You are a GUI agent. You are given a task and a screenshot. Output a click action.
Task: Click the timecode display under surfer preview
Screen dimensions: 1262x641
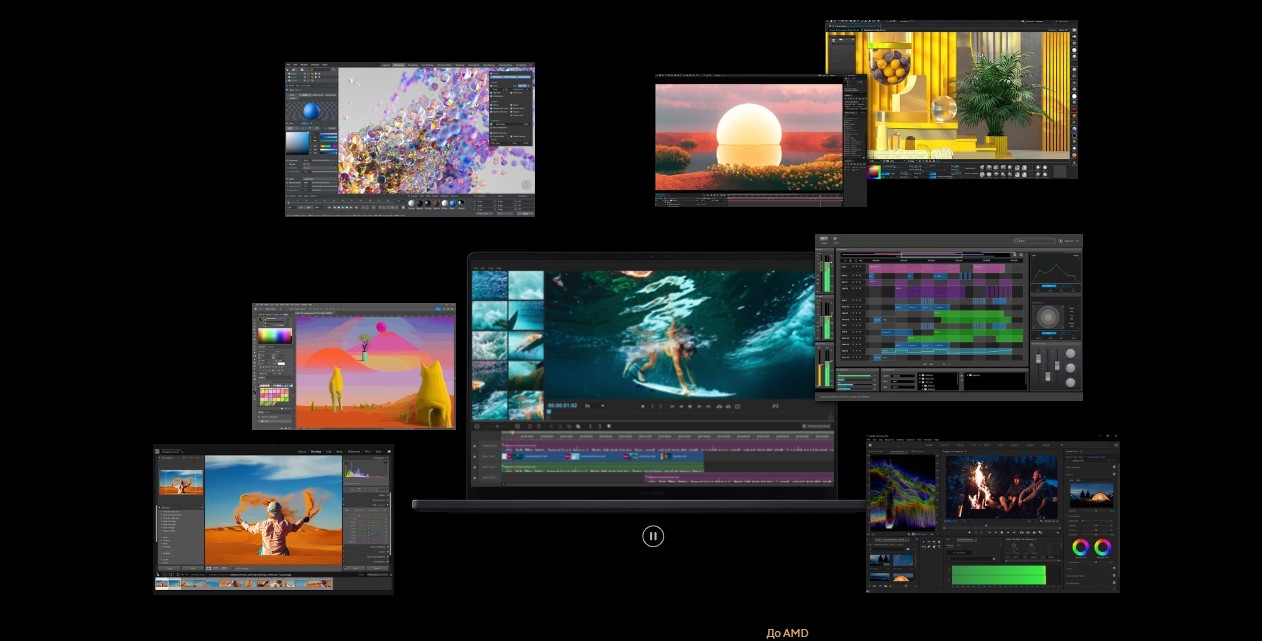tap(563, 405)
